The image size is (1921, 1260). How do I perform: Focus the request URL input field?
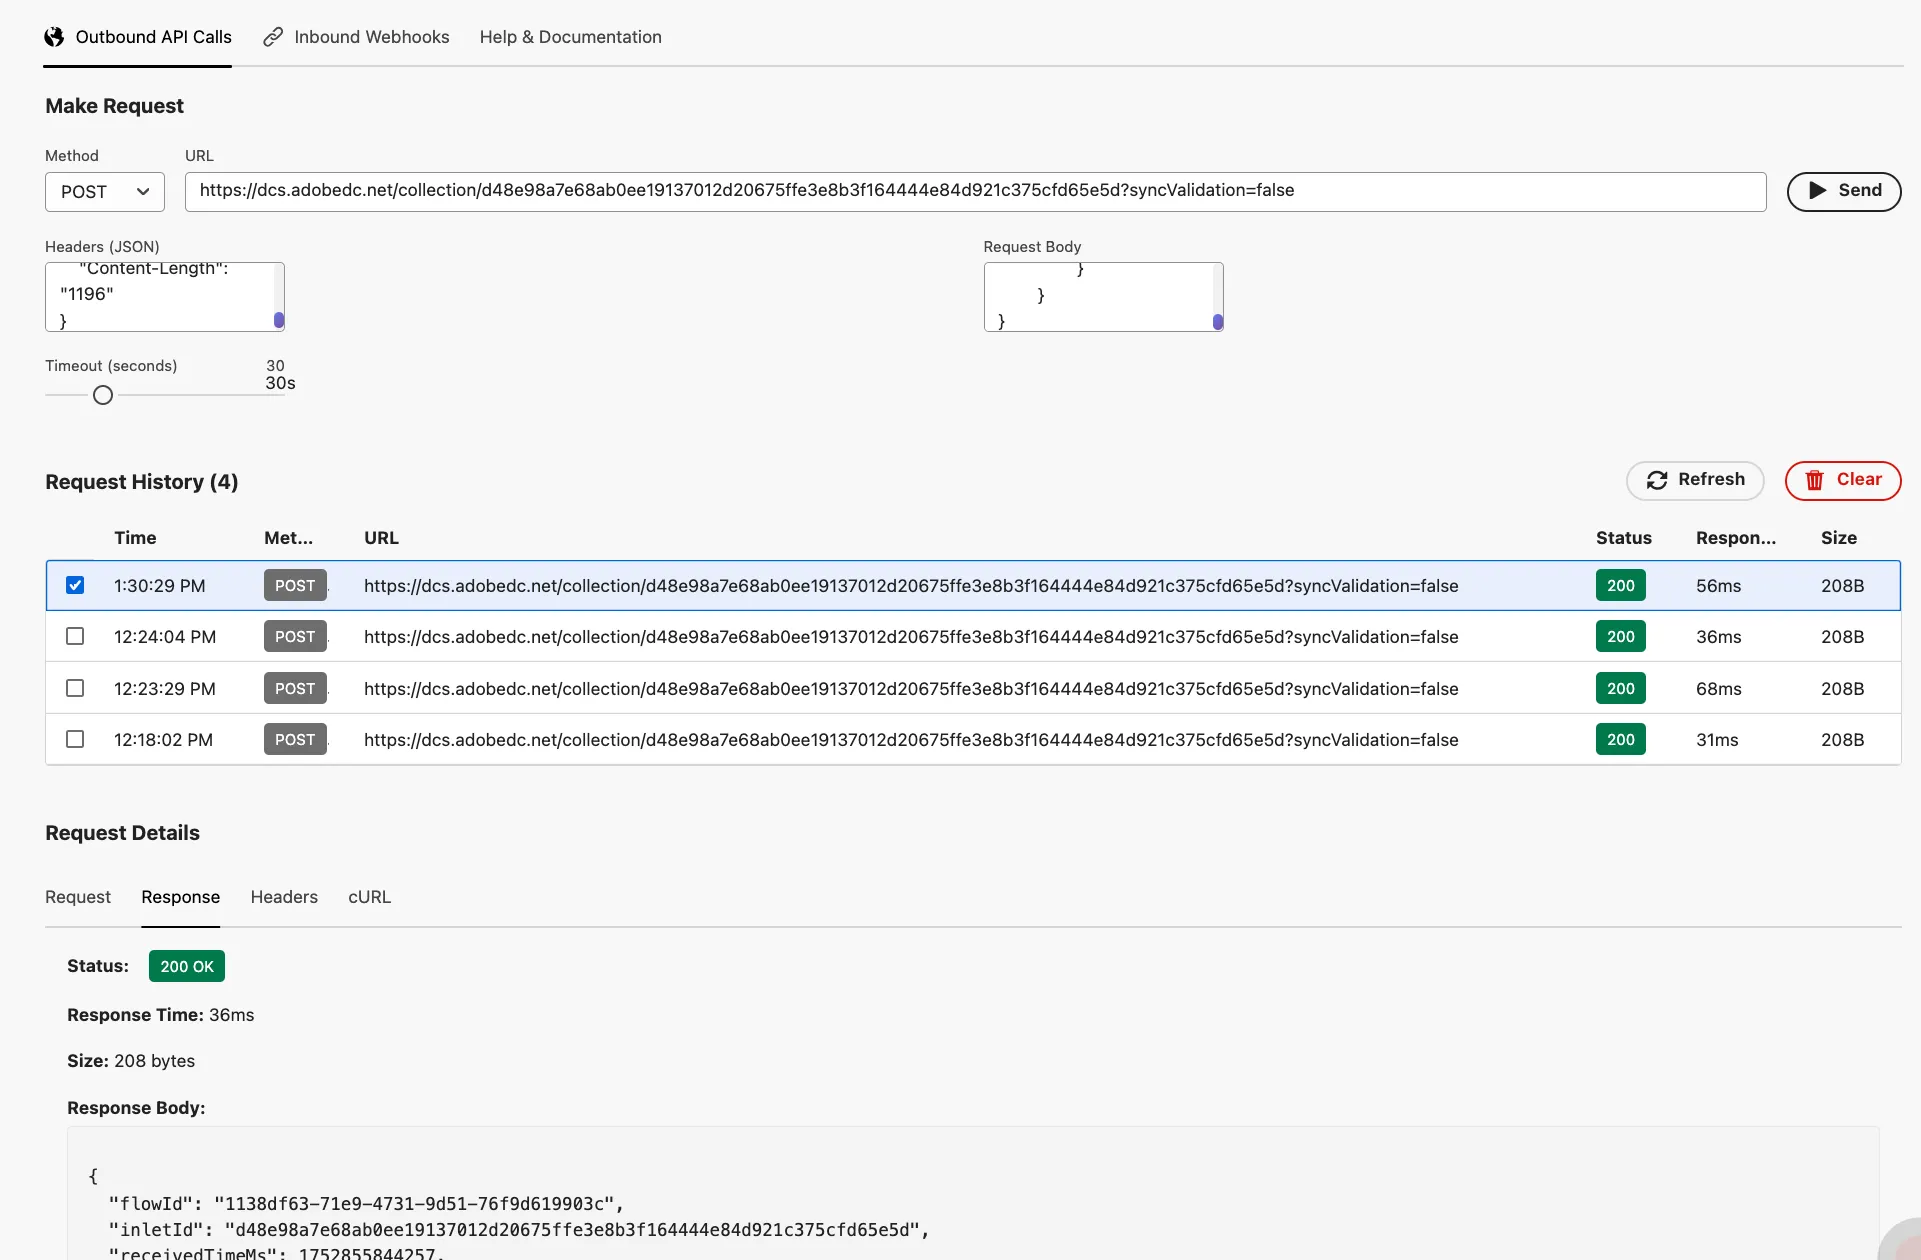(x=976, y=191)
